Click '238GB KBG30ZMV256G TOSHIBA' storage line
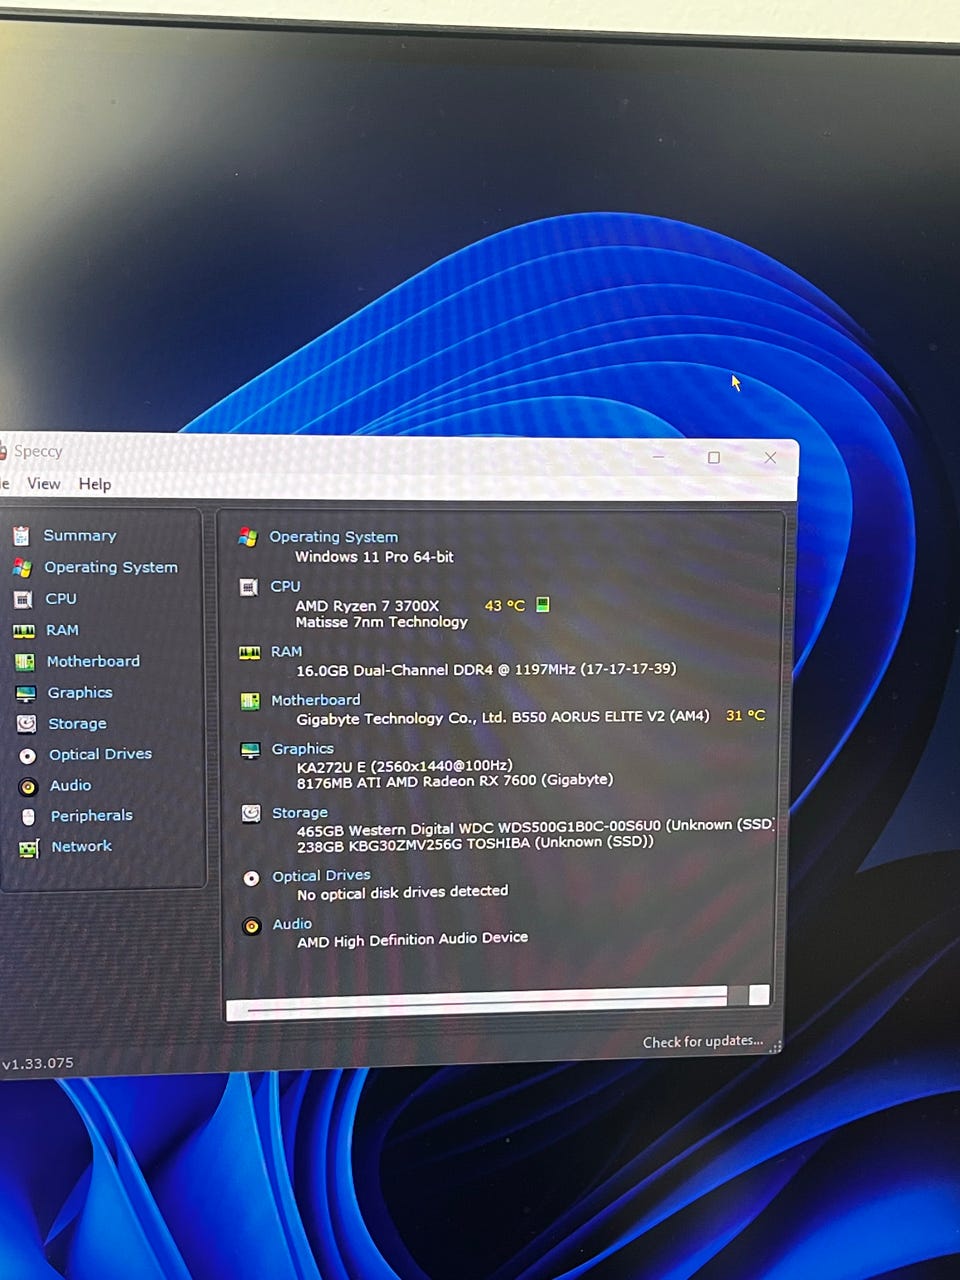This screenshot has width=960, height=1280. point(475,843)
